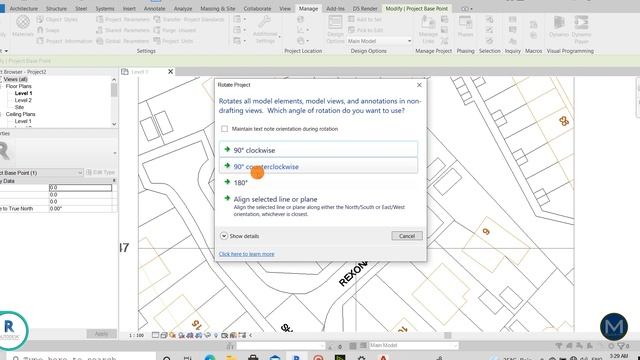
Task: Select Site floor plan in browser
Action: click(20, 107)
